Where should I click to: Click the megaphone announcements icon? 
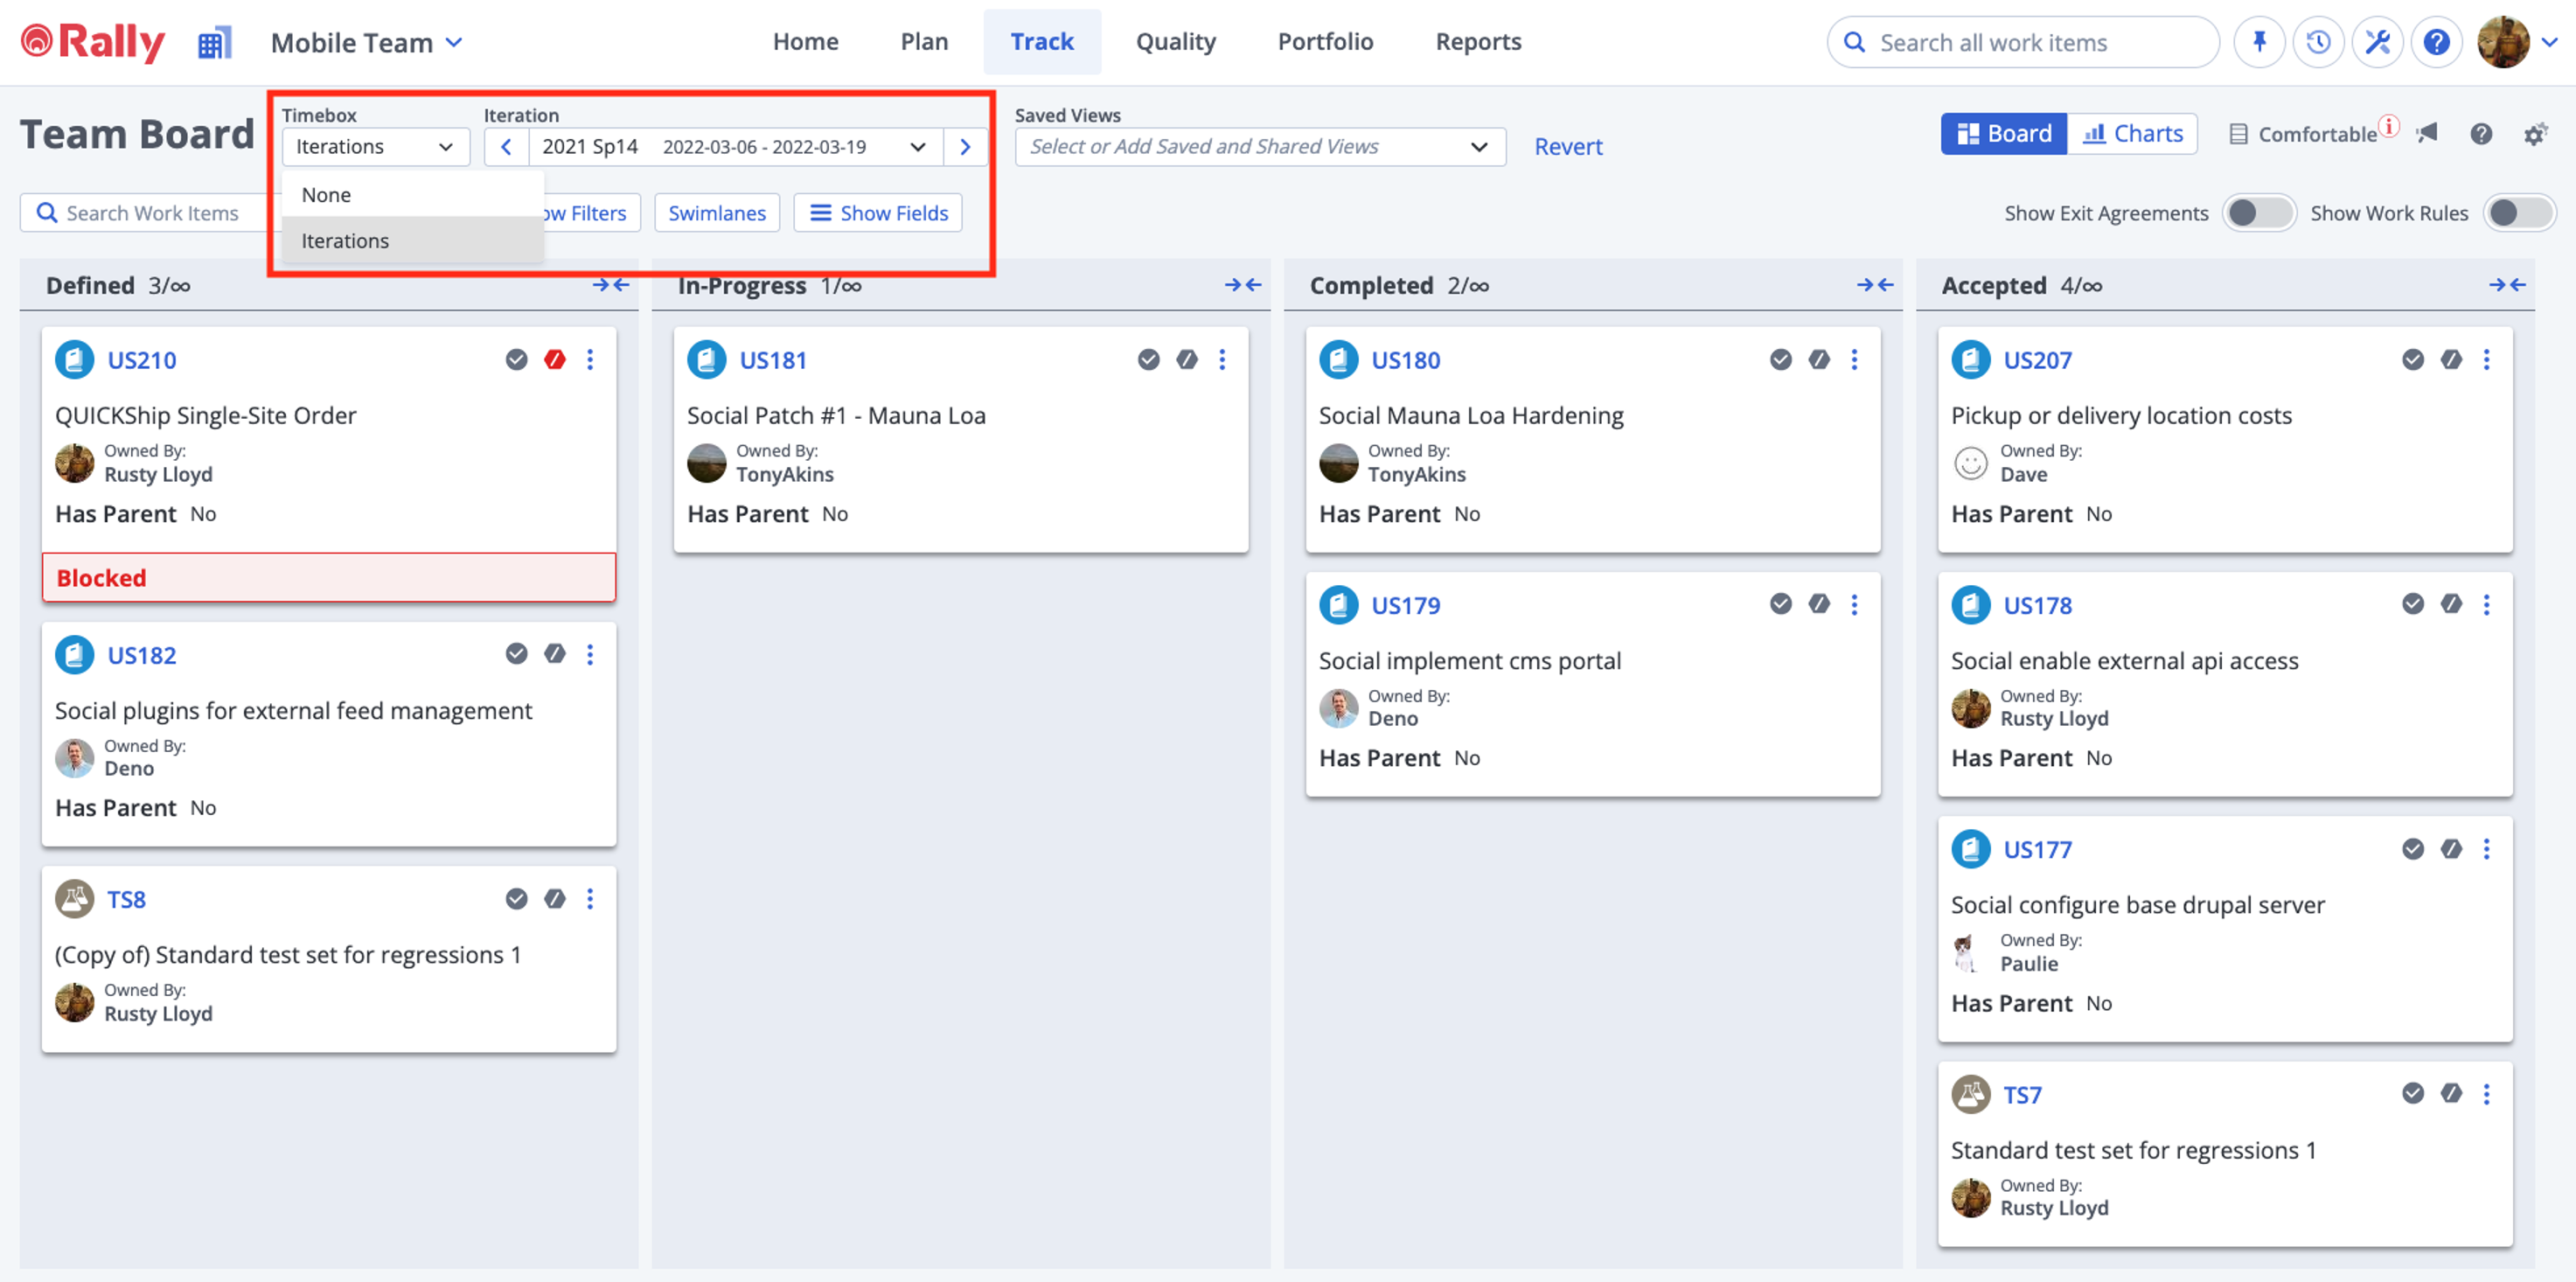2427,133
